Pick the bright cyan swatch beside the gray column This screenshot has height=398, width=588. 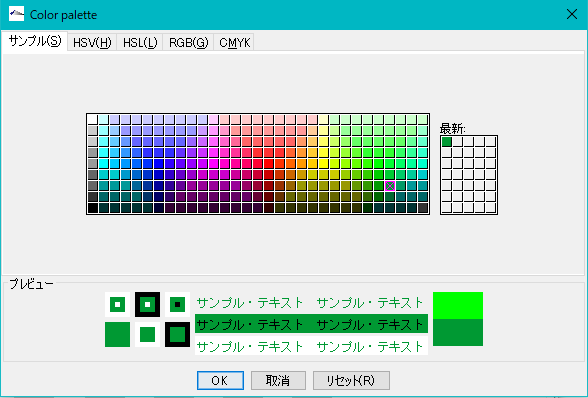tap(104, 164)
